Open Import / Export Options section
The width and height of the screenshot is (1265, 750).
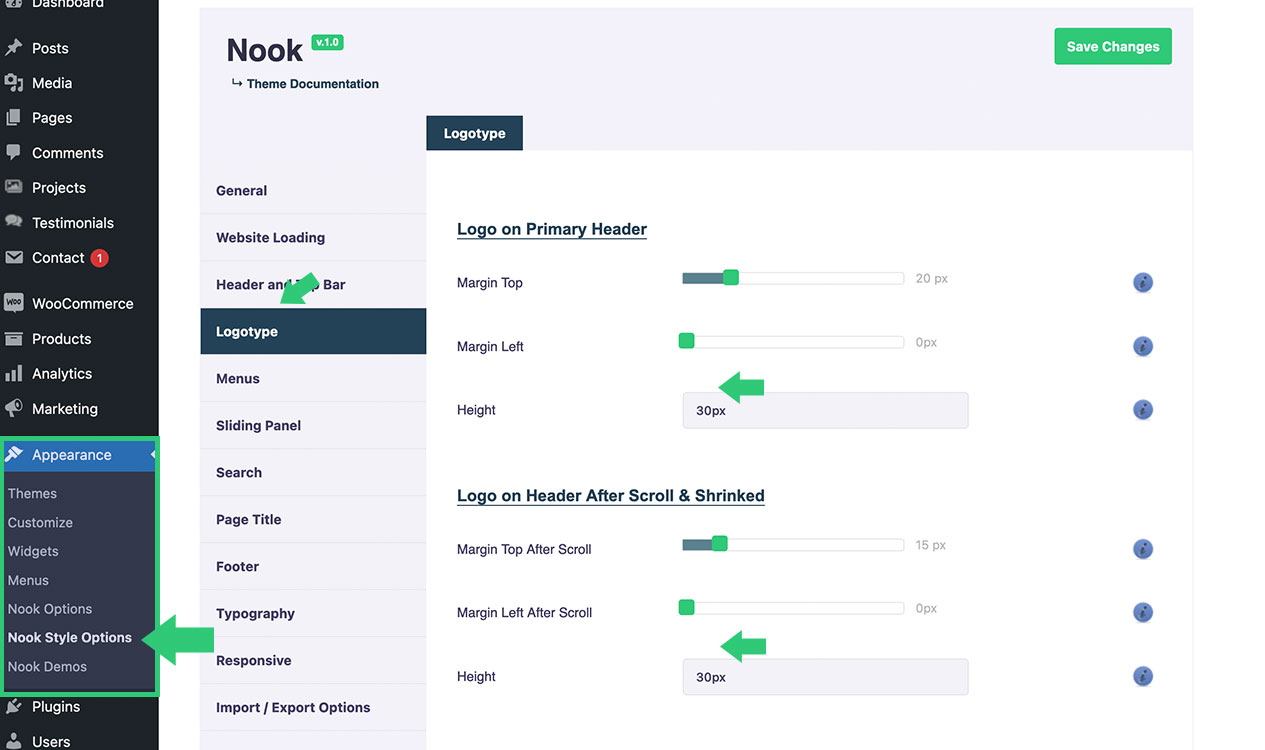[293, 708]
